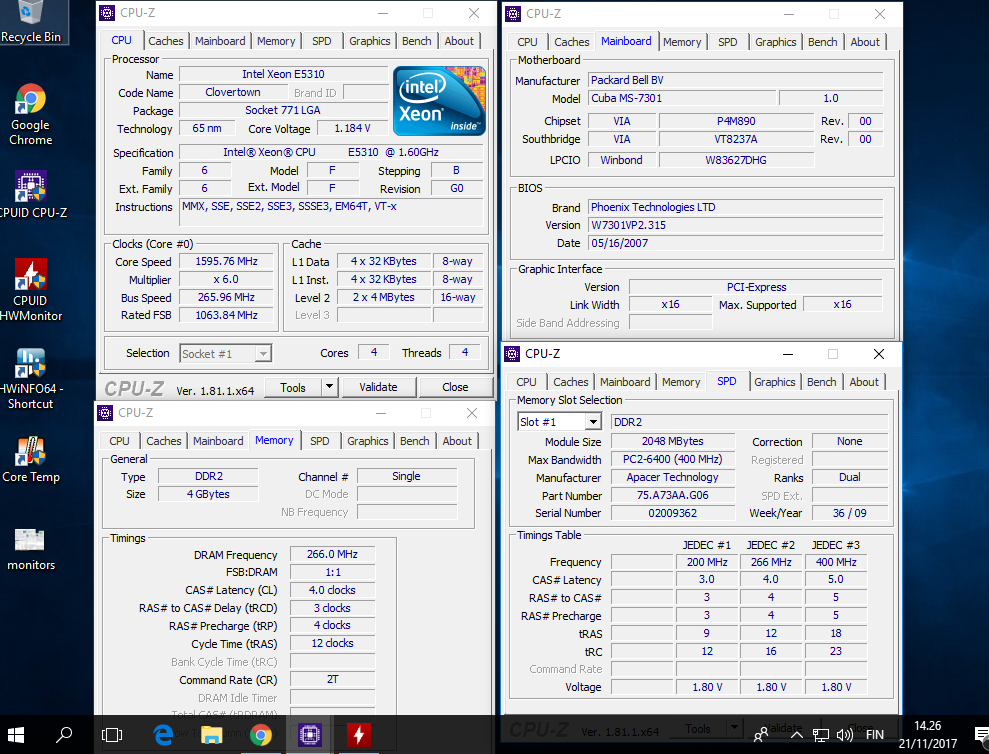Open the Recycle Bin desktop icon

coord(30,23)
